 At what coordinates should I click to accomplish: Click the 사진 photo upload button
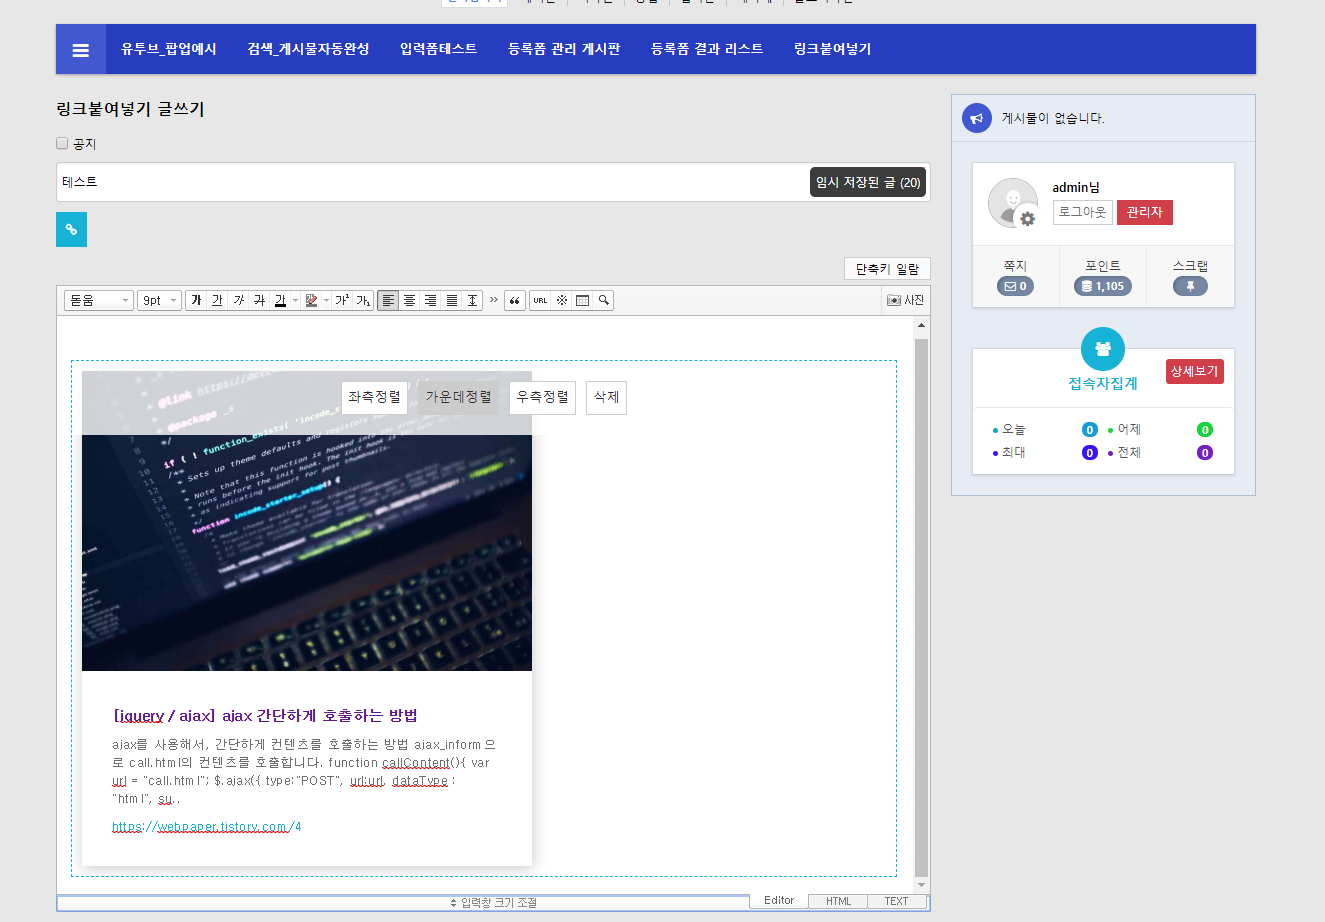[905, 300]
